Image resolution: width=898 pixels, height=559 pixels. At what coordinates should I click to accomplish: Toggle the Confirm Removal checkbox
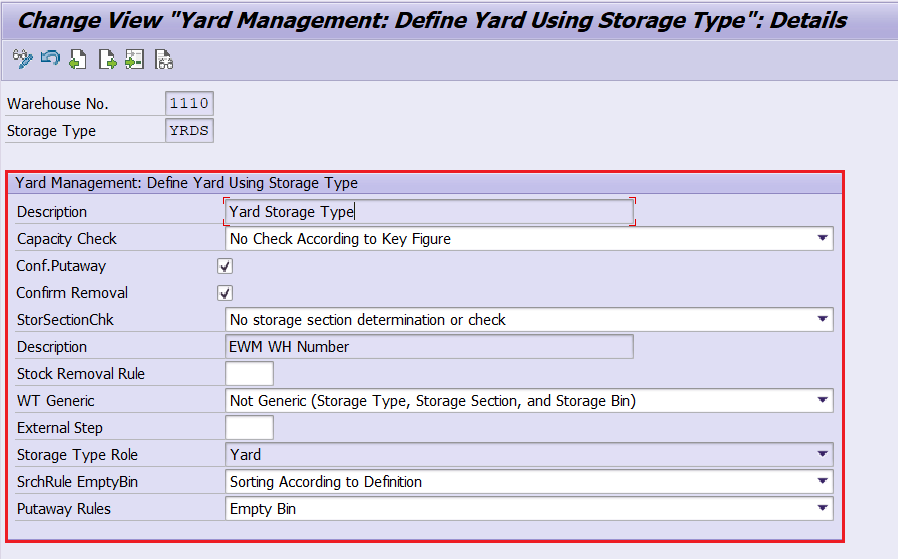(225, 293)
